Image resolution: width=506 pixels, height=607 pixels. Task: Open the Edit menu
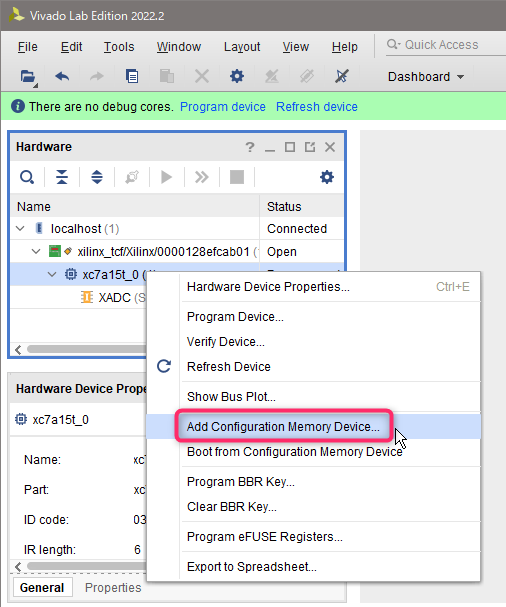coord(72,47)
